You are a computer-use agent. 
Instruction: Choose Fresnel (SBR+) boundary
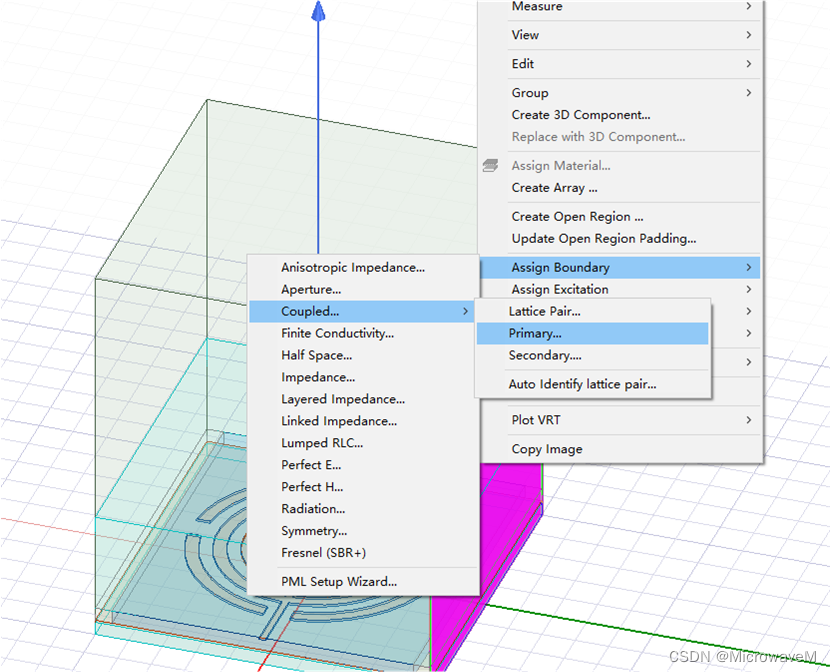click(x=363, y=553)
